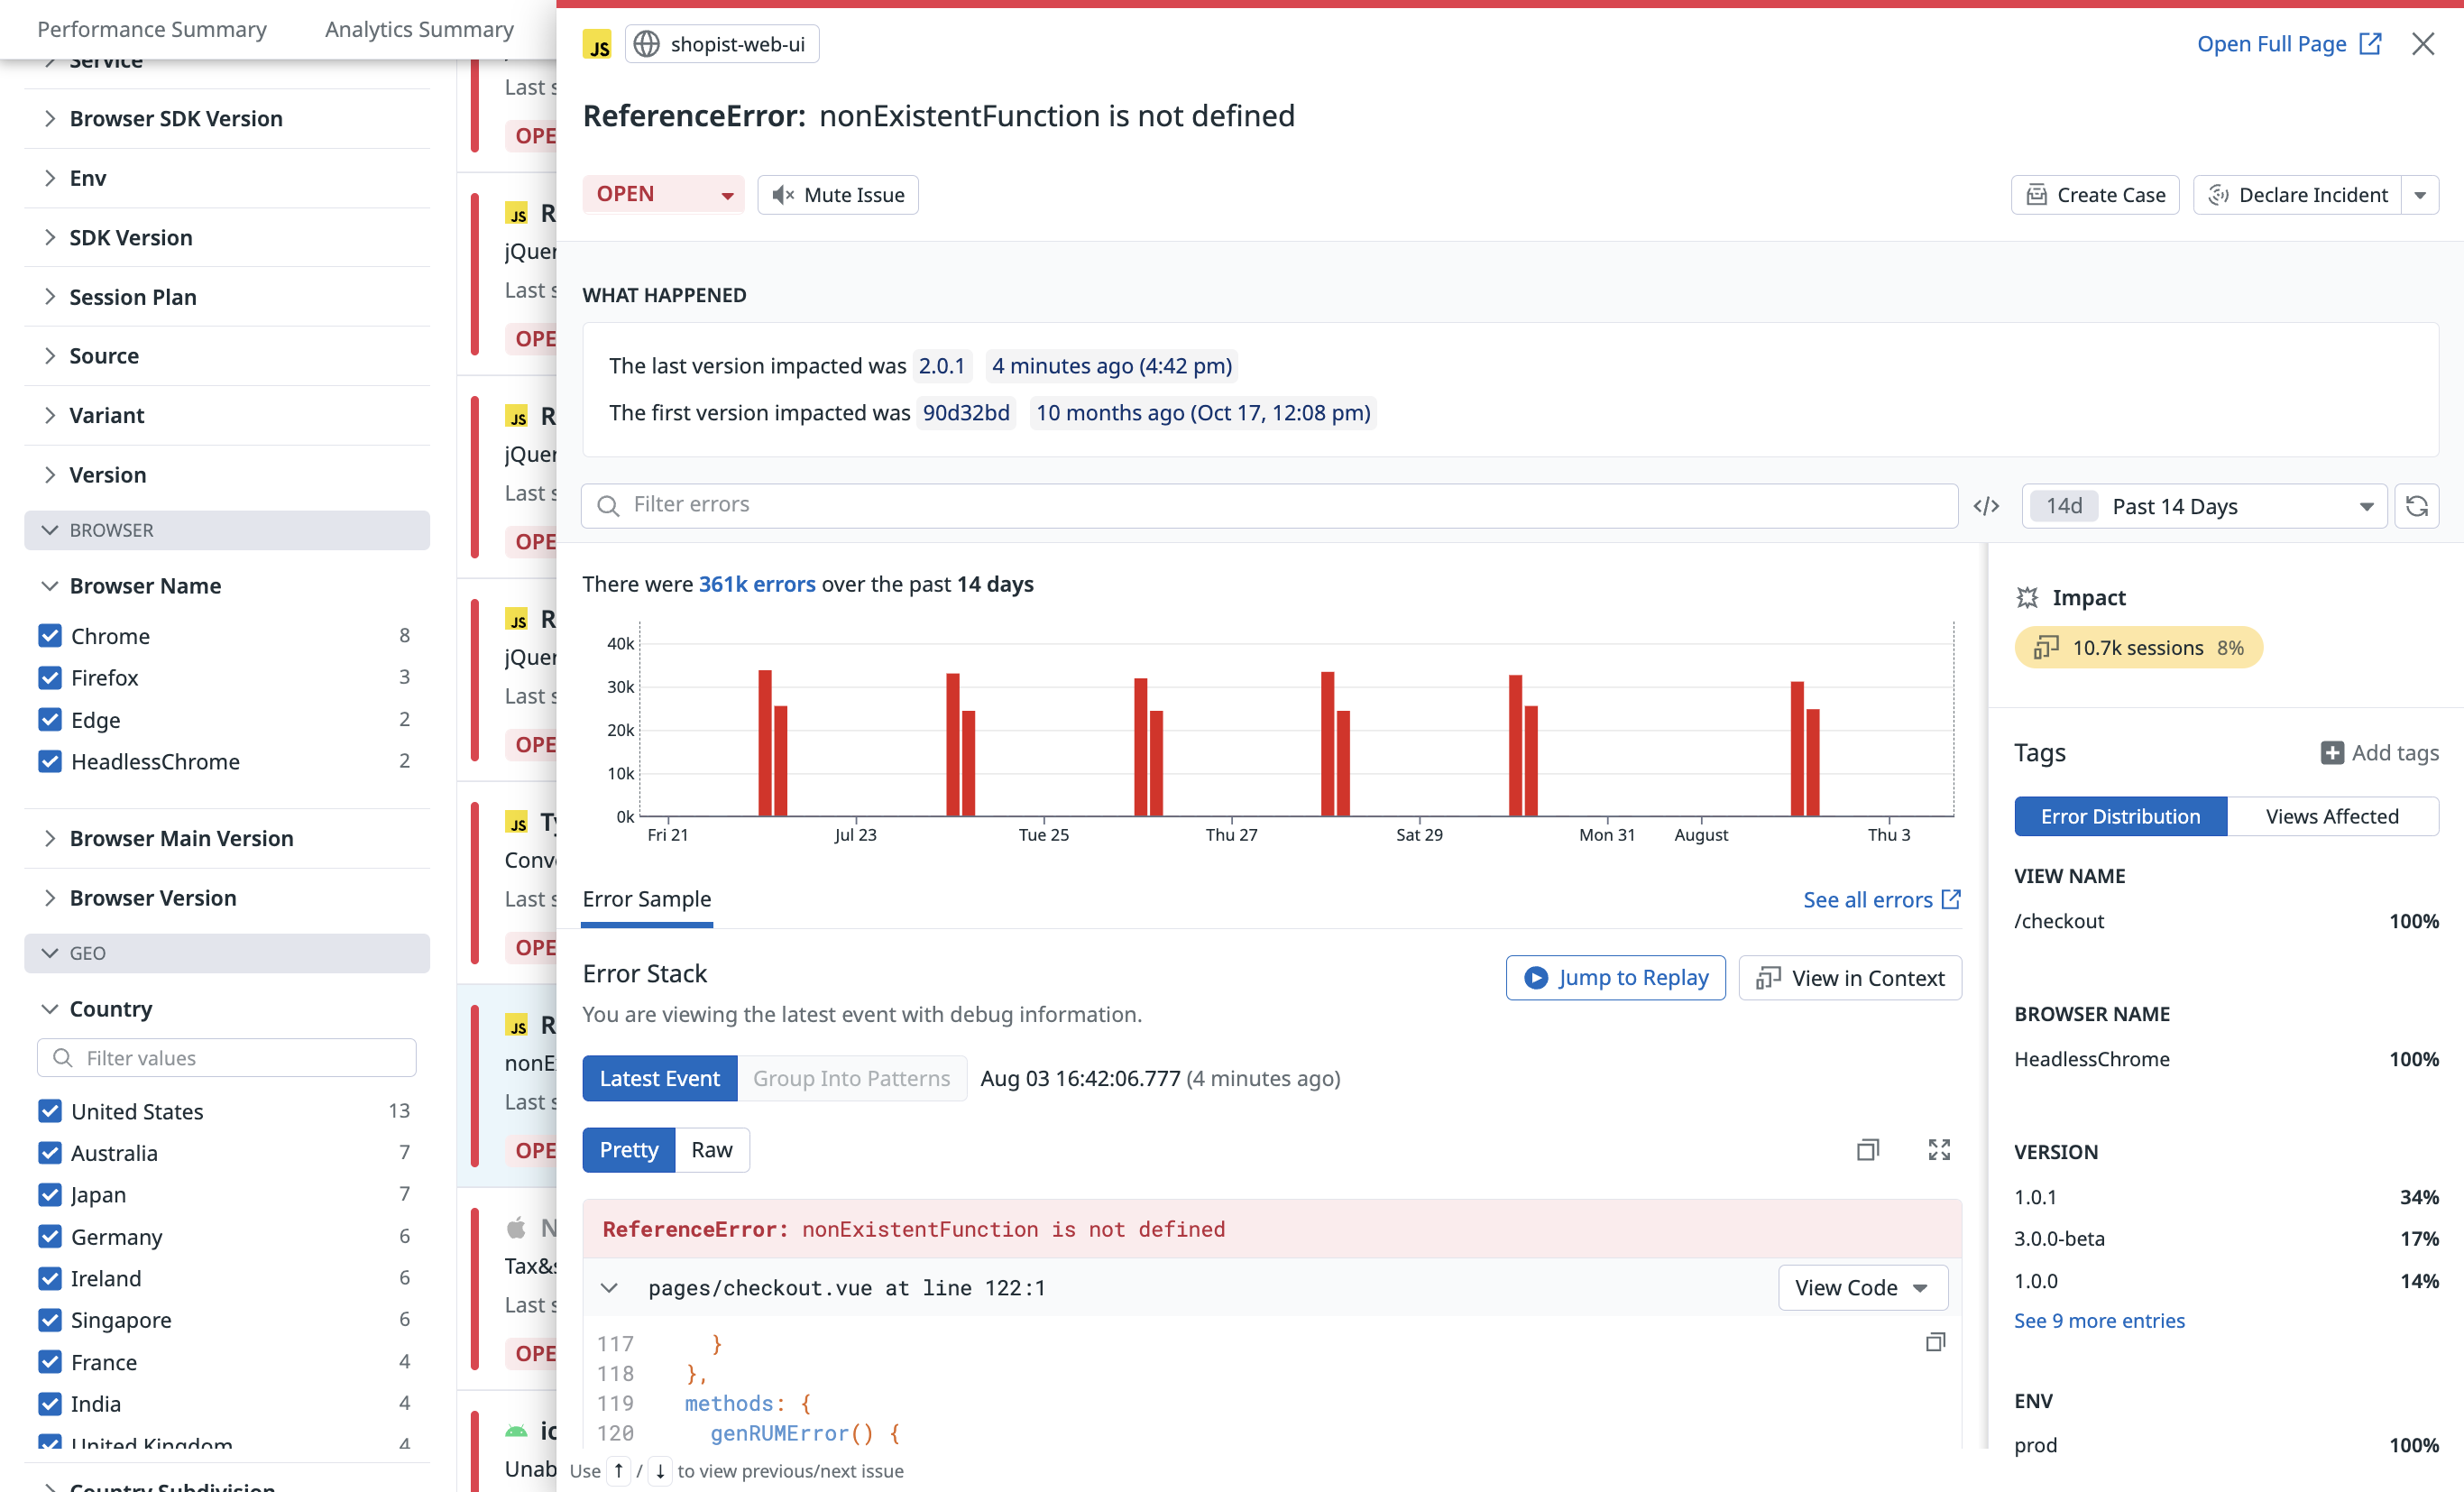Click the Add tags plus icon
This screenshot has width=2464, height=1492.
(x=2331, y=753)
